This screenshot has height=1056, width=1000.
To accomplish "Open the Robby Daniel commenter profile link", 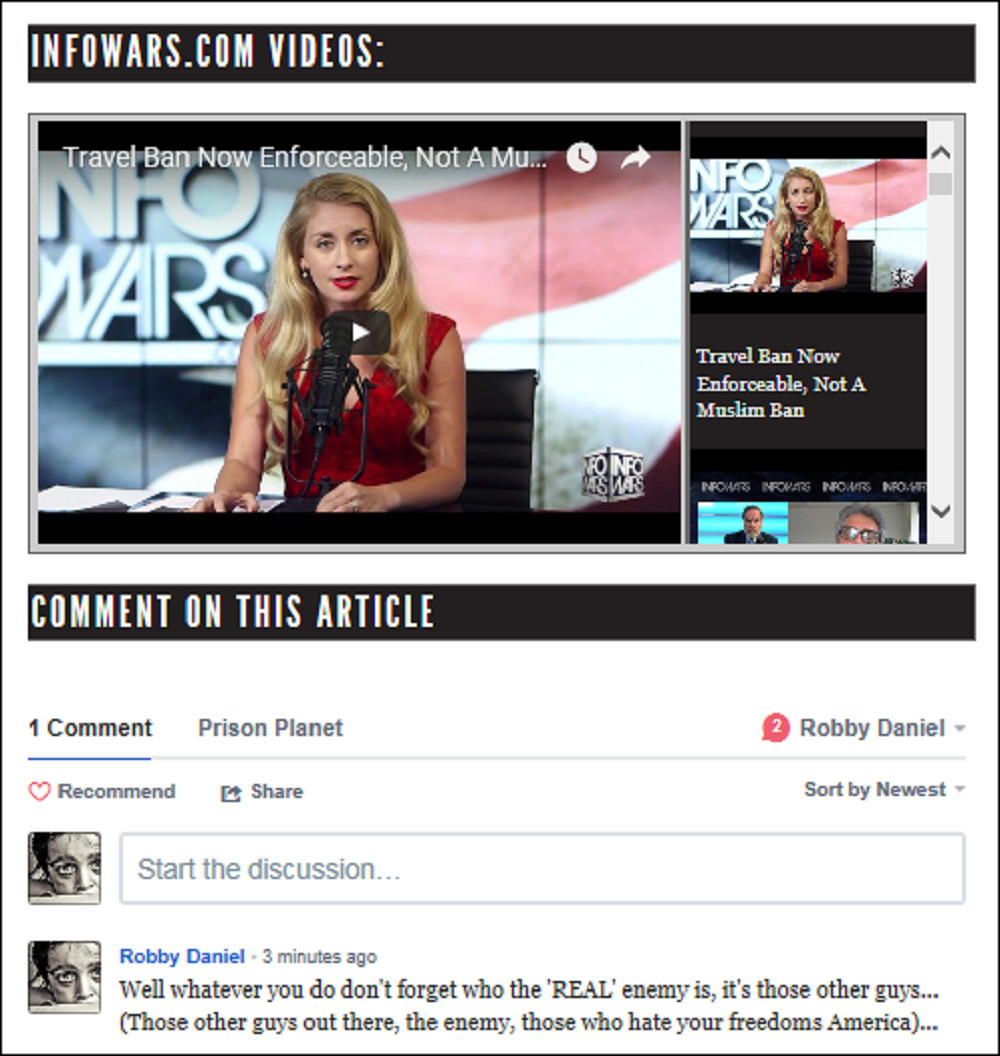I will click(x=182, y=957).
